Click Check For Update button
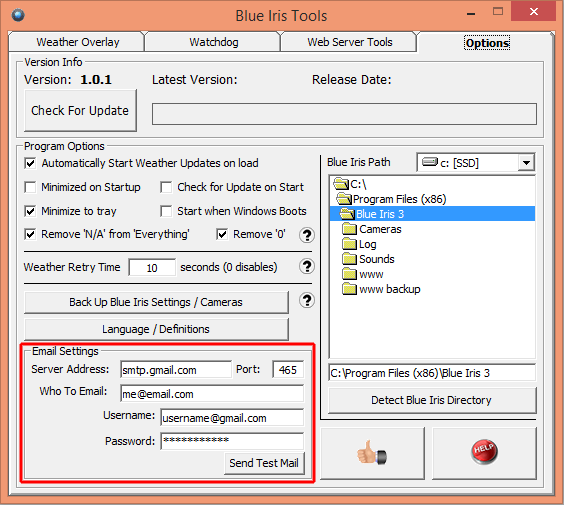 click(80, 110)
